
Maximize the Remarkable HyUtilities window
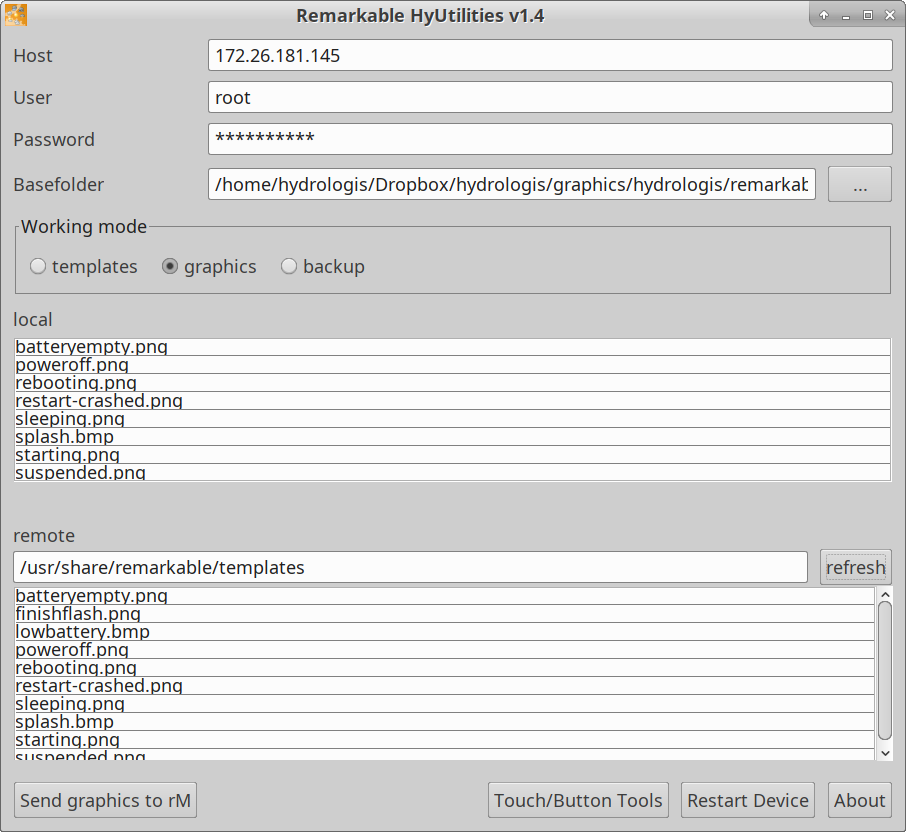pos(868,16)
